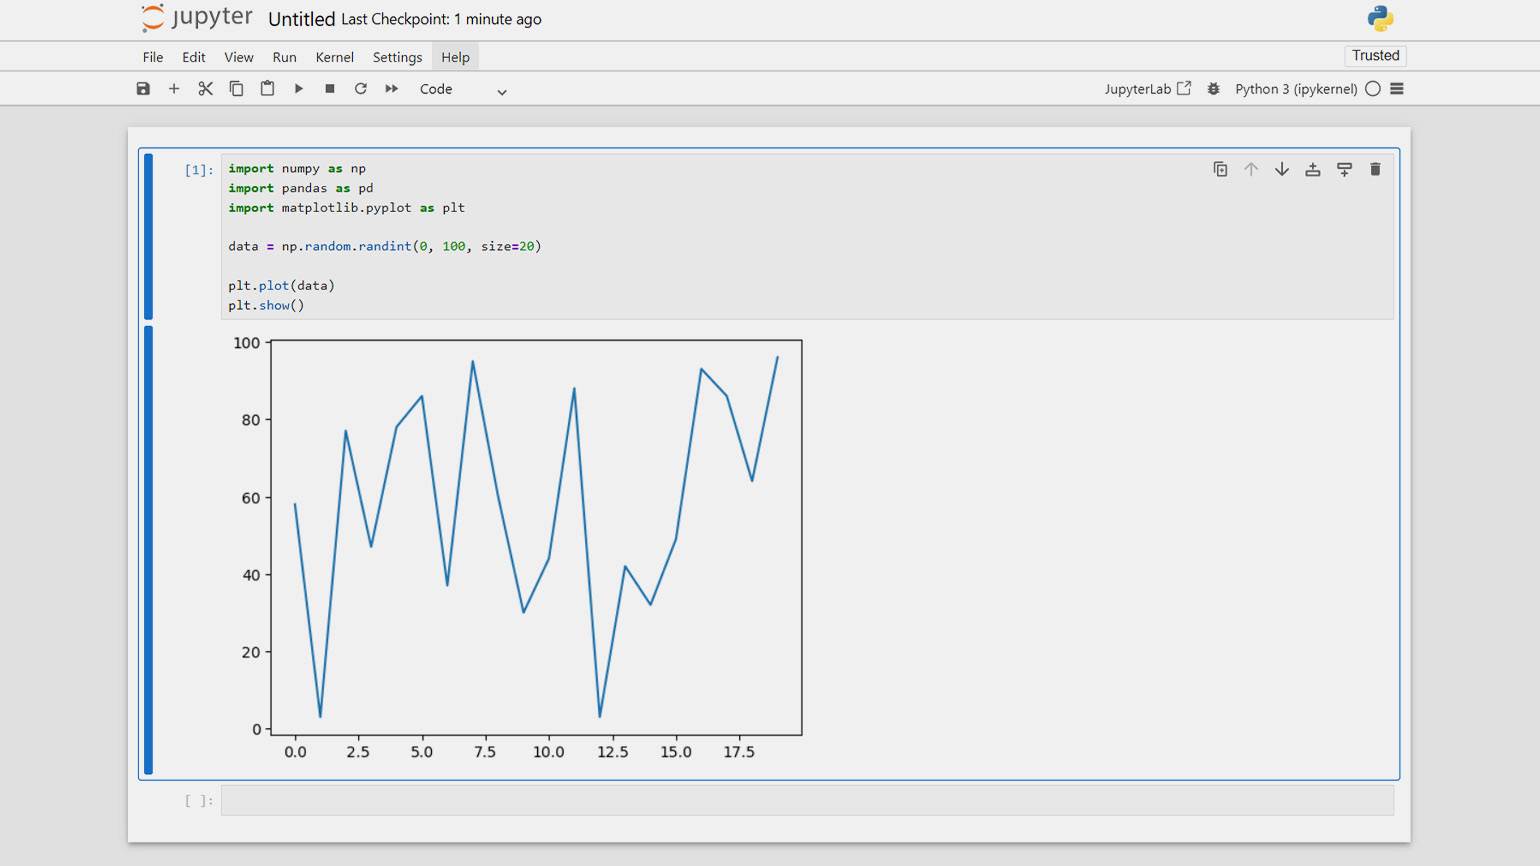
Task: Paste cell from clipboard in the toolbar
Action: [267, 89]
